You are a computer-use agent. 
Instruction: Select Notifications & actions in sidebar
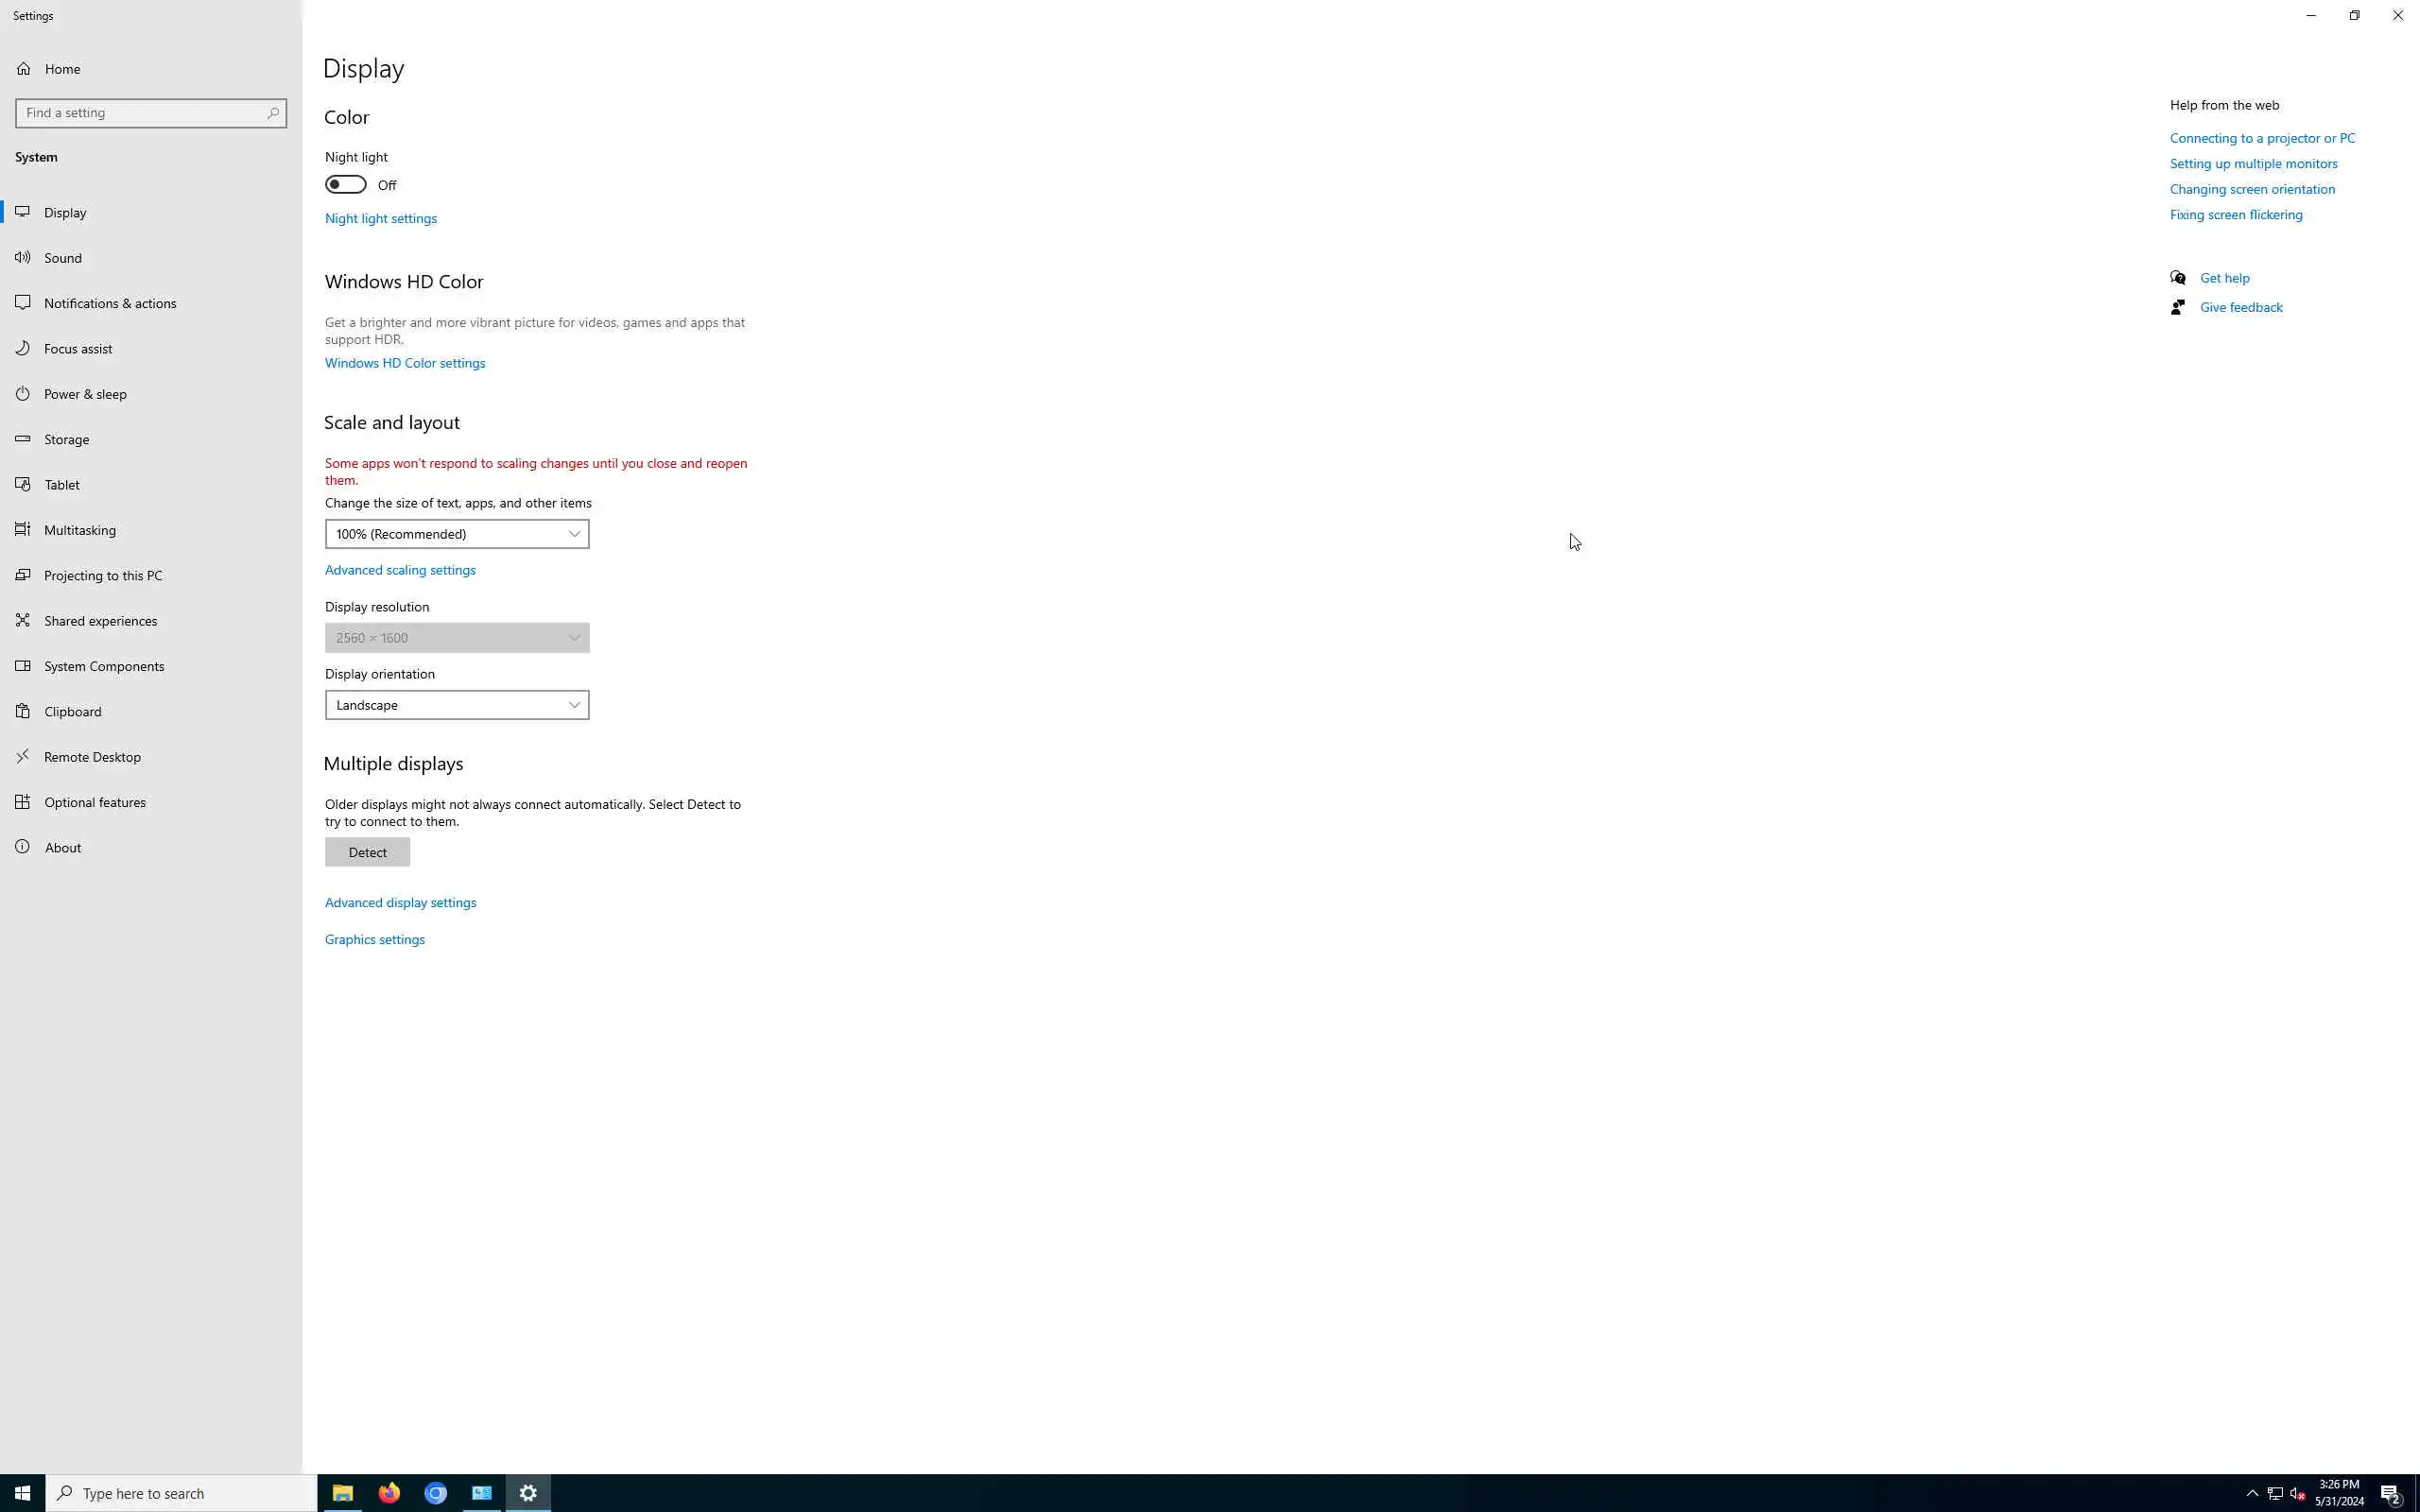[x=110, y=303]
